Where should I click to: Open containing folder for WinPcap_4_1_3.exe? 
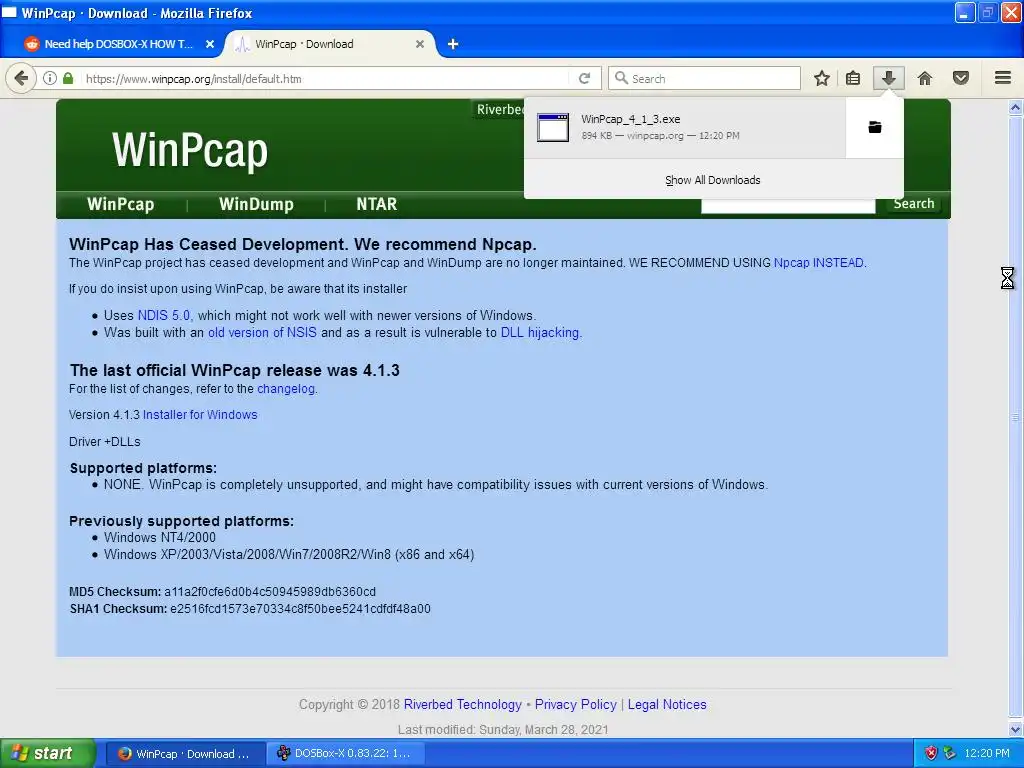coord(874,127)
